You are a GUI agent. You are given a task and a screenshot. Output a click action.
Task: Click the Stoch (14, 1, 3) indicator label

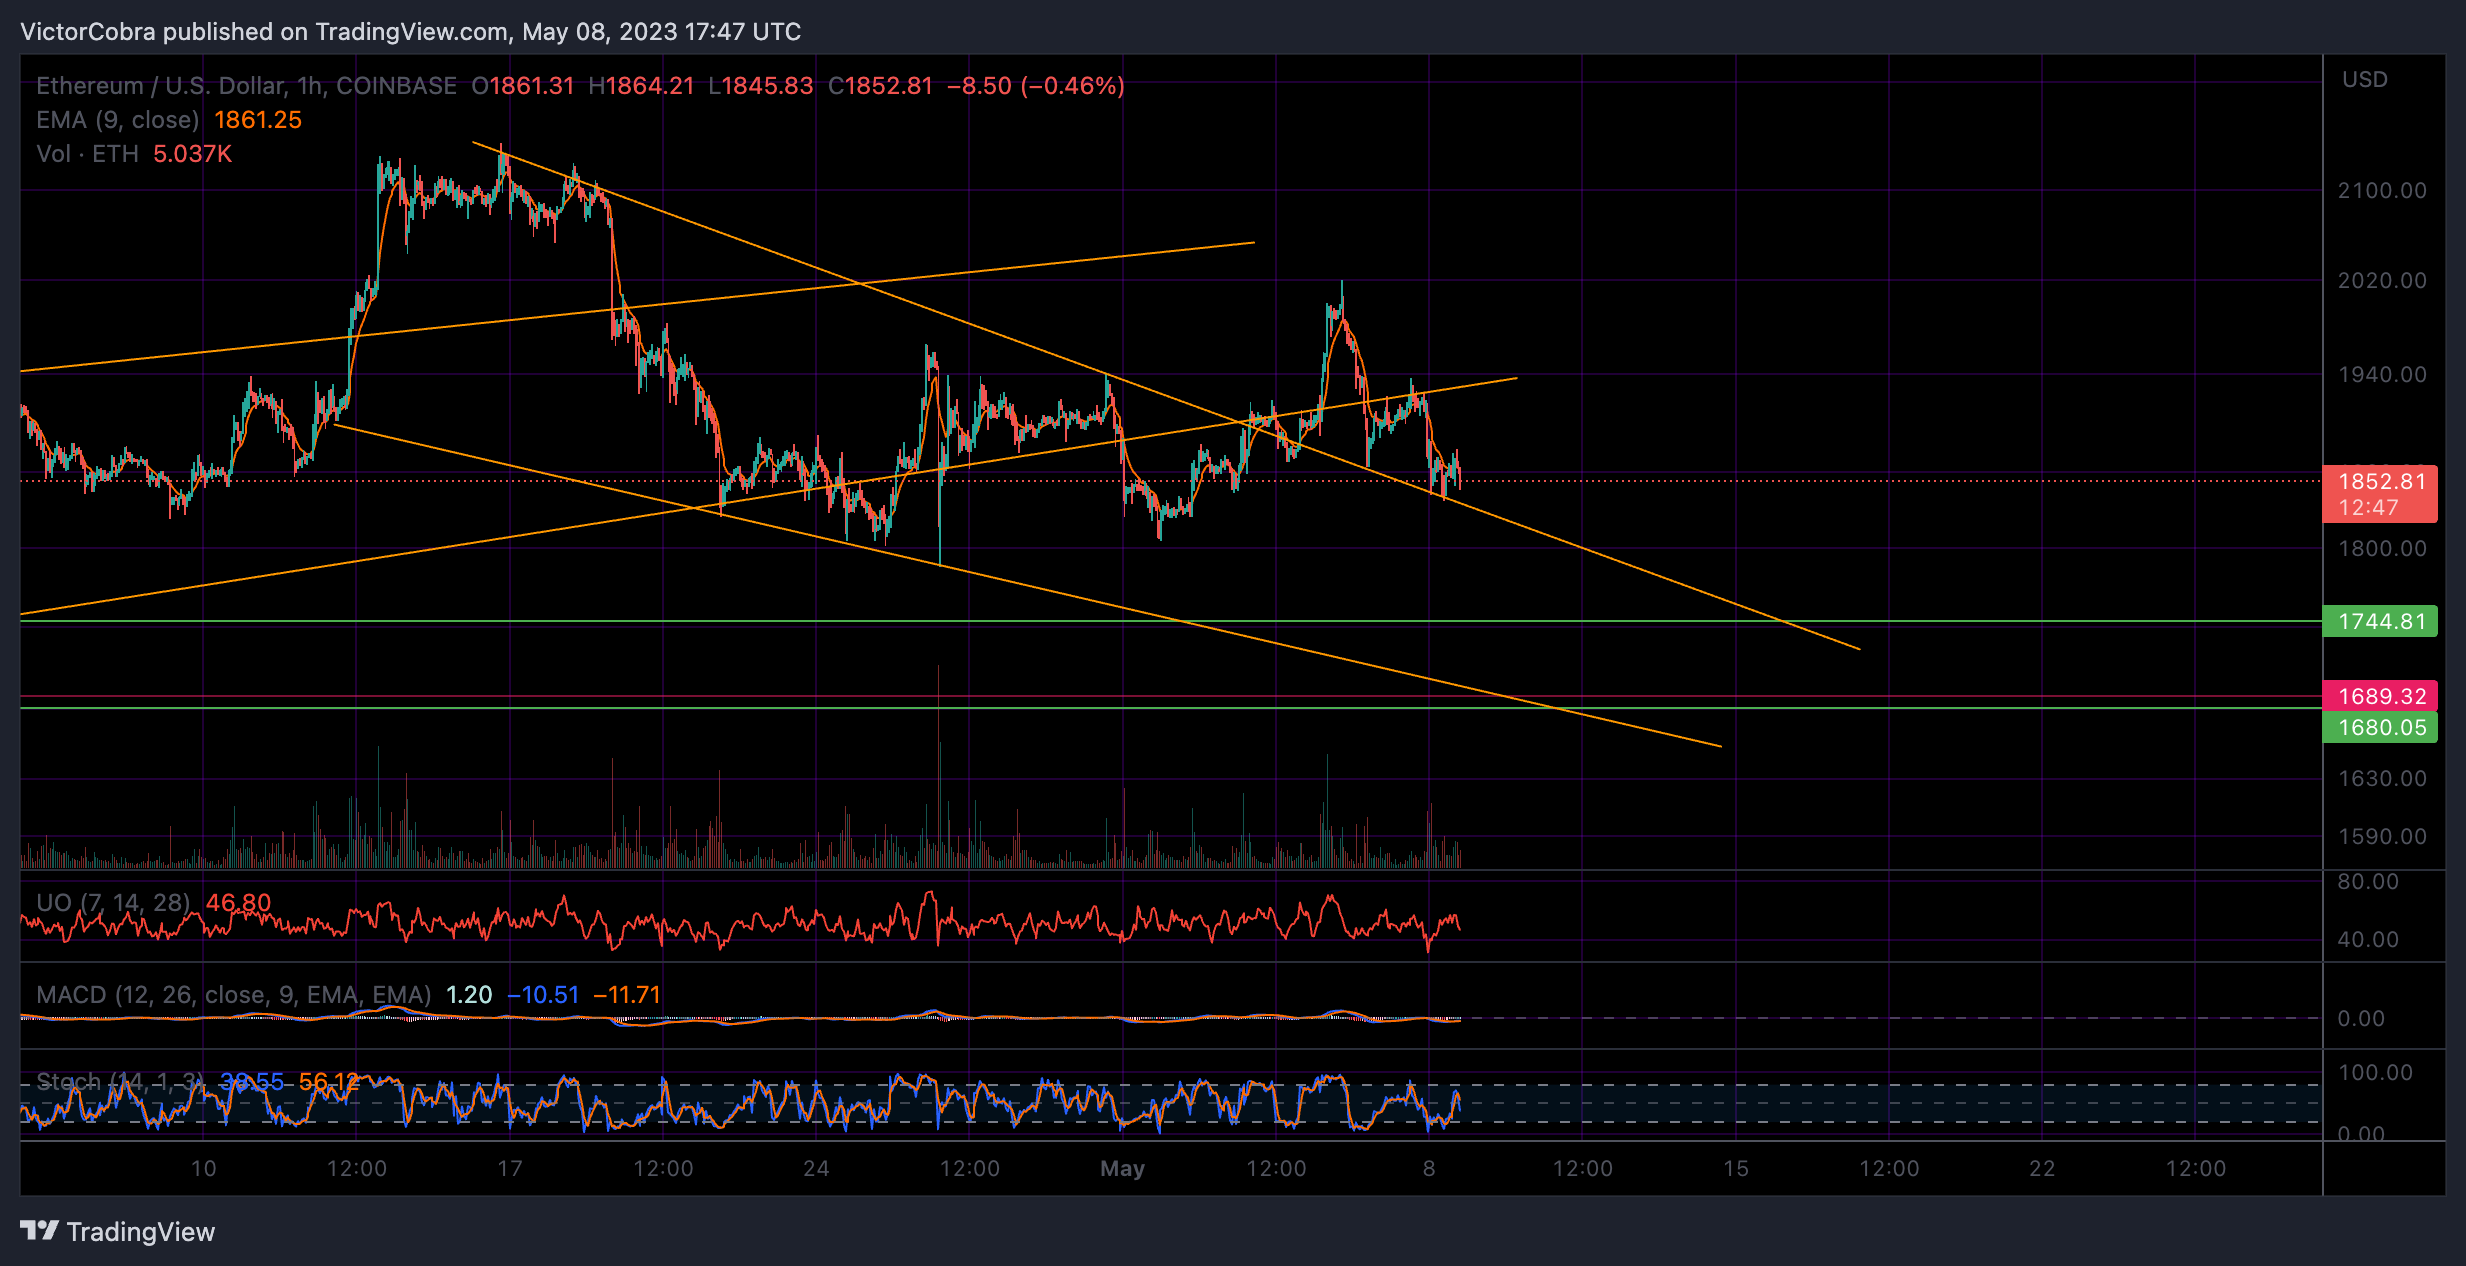(x=121, y=1082)
